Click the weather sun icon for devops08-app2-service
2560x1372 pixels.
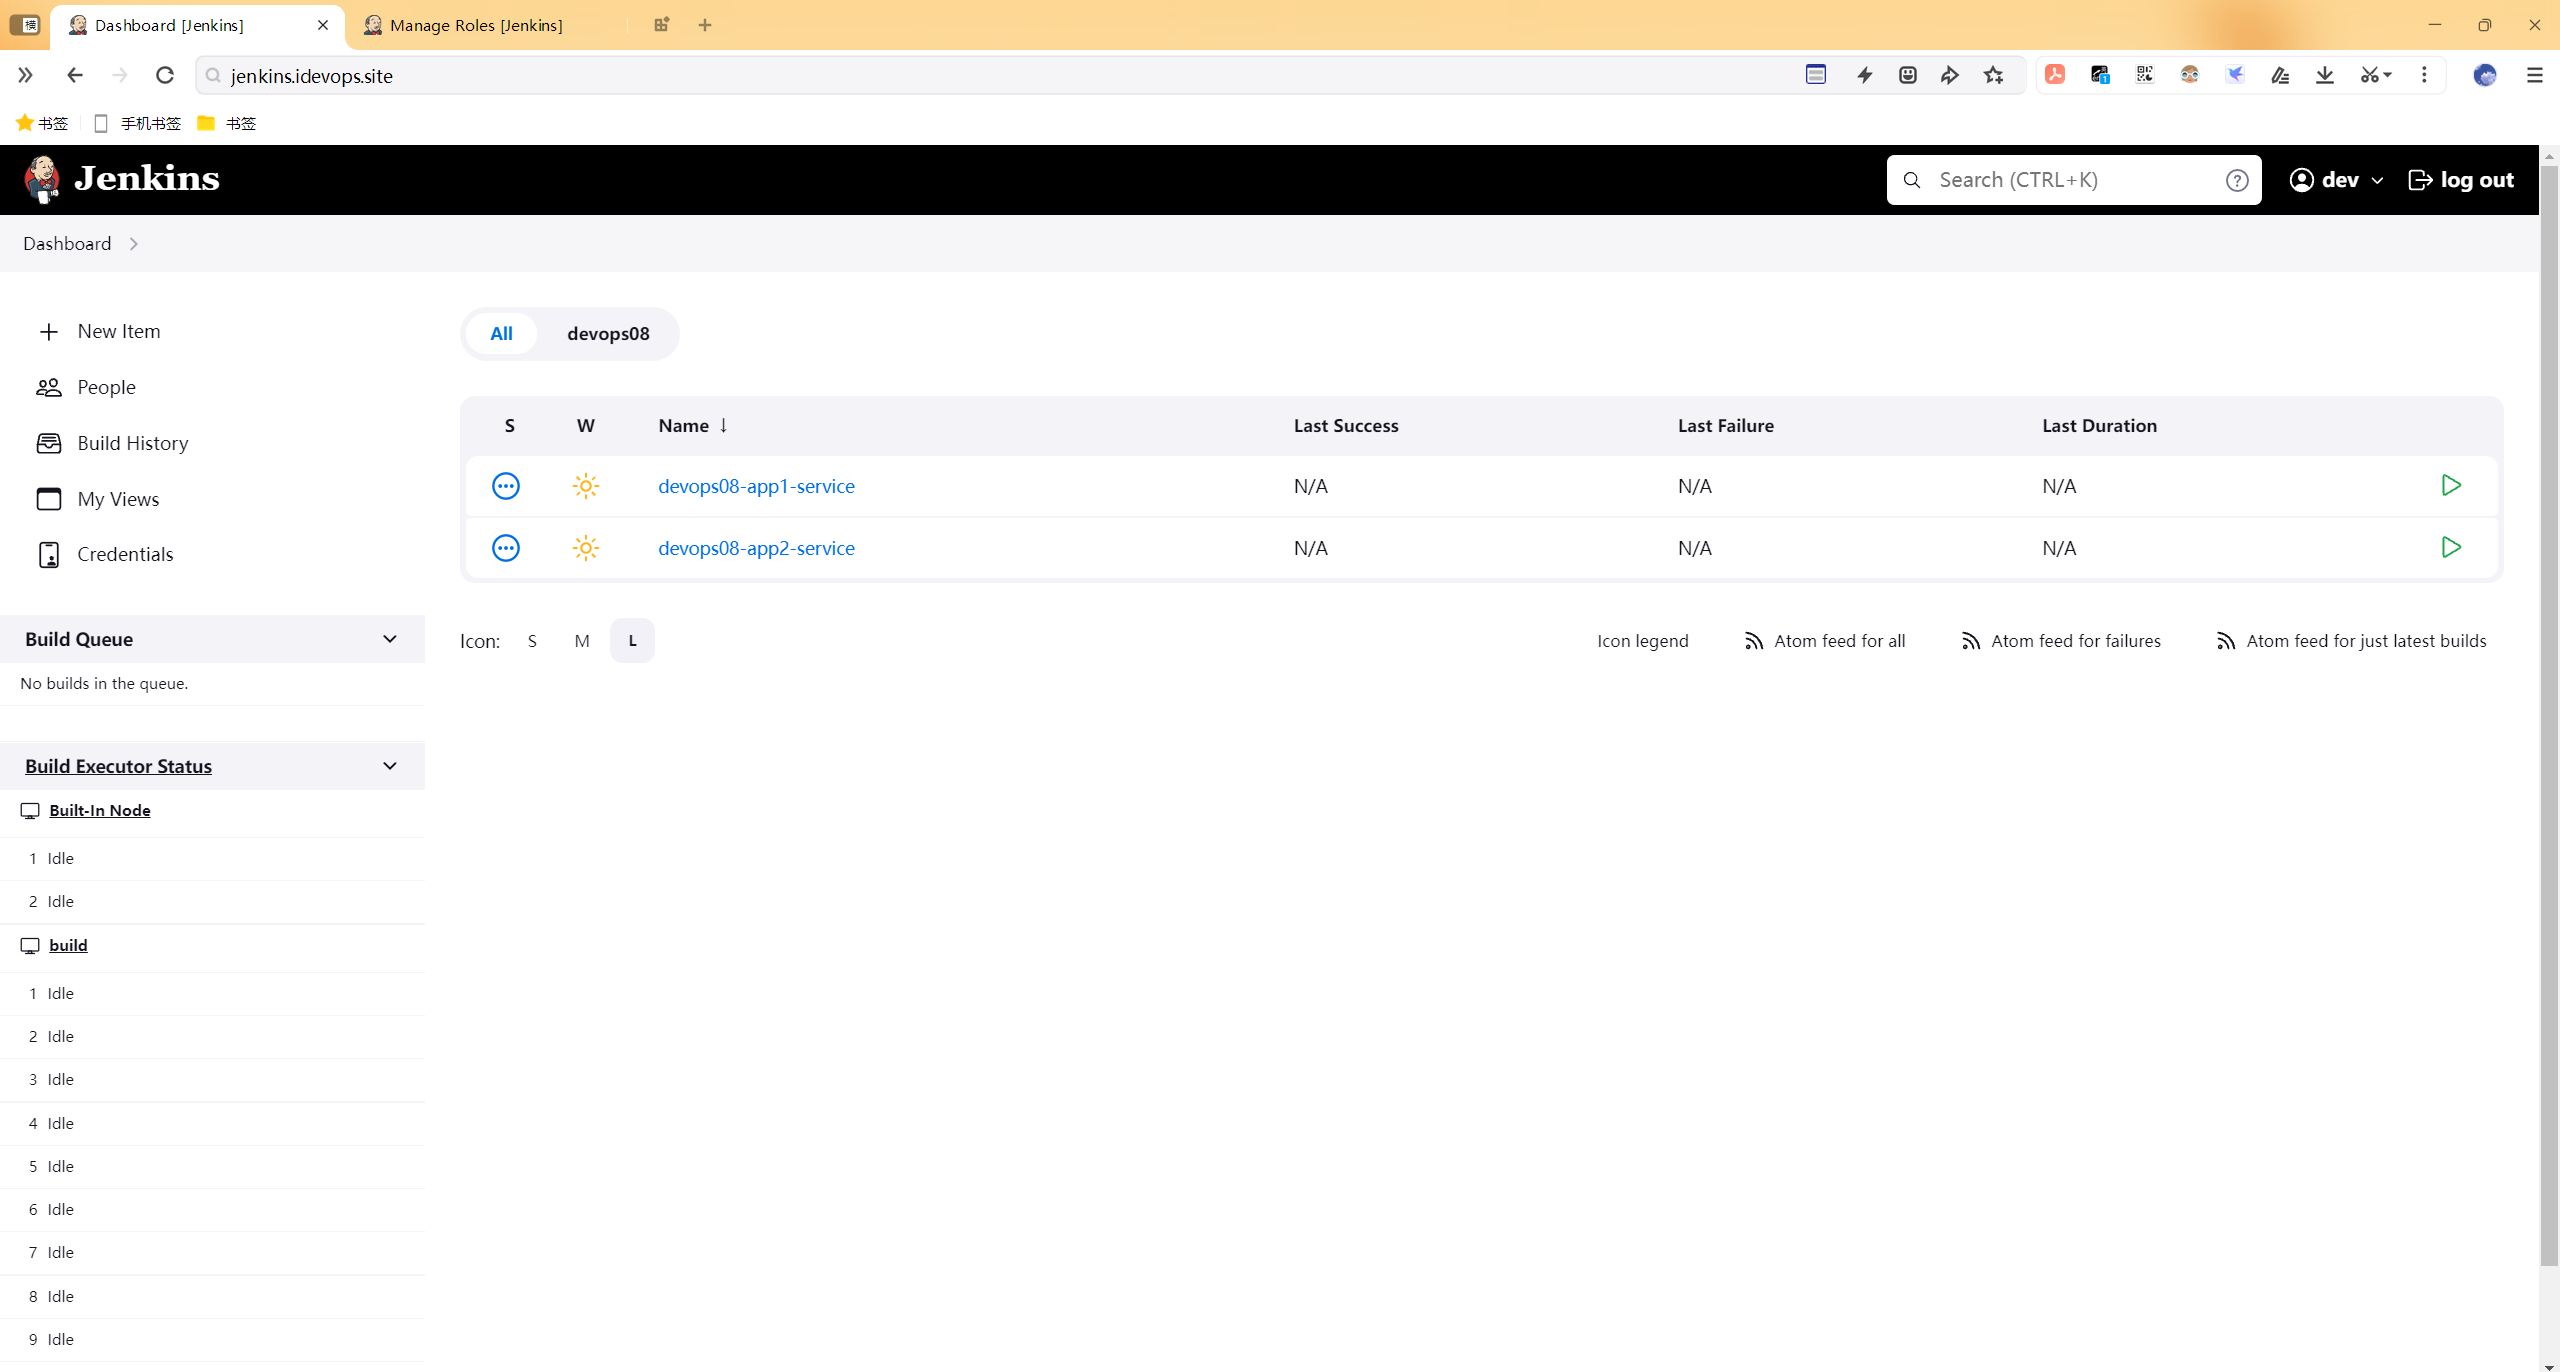coord(586,548)
